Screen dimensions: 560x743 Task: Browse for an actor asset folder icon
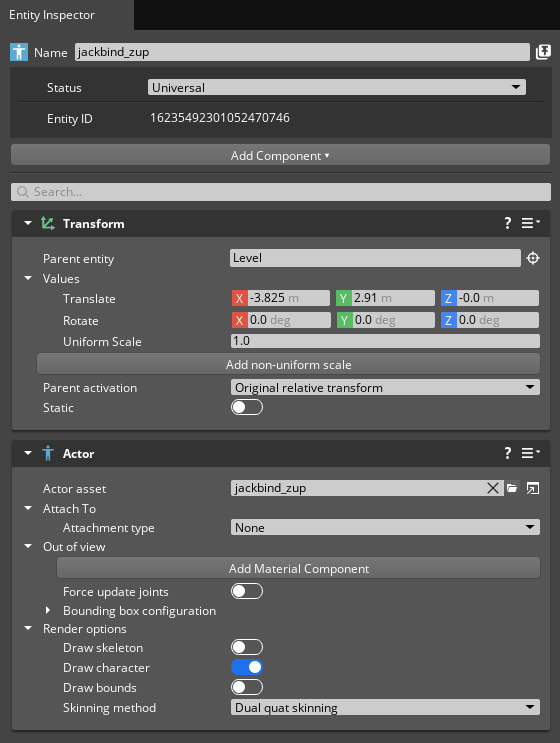512,488
